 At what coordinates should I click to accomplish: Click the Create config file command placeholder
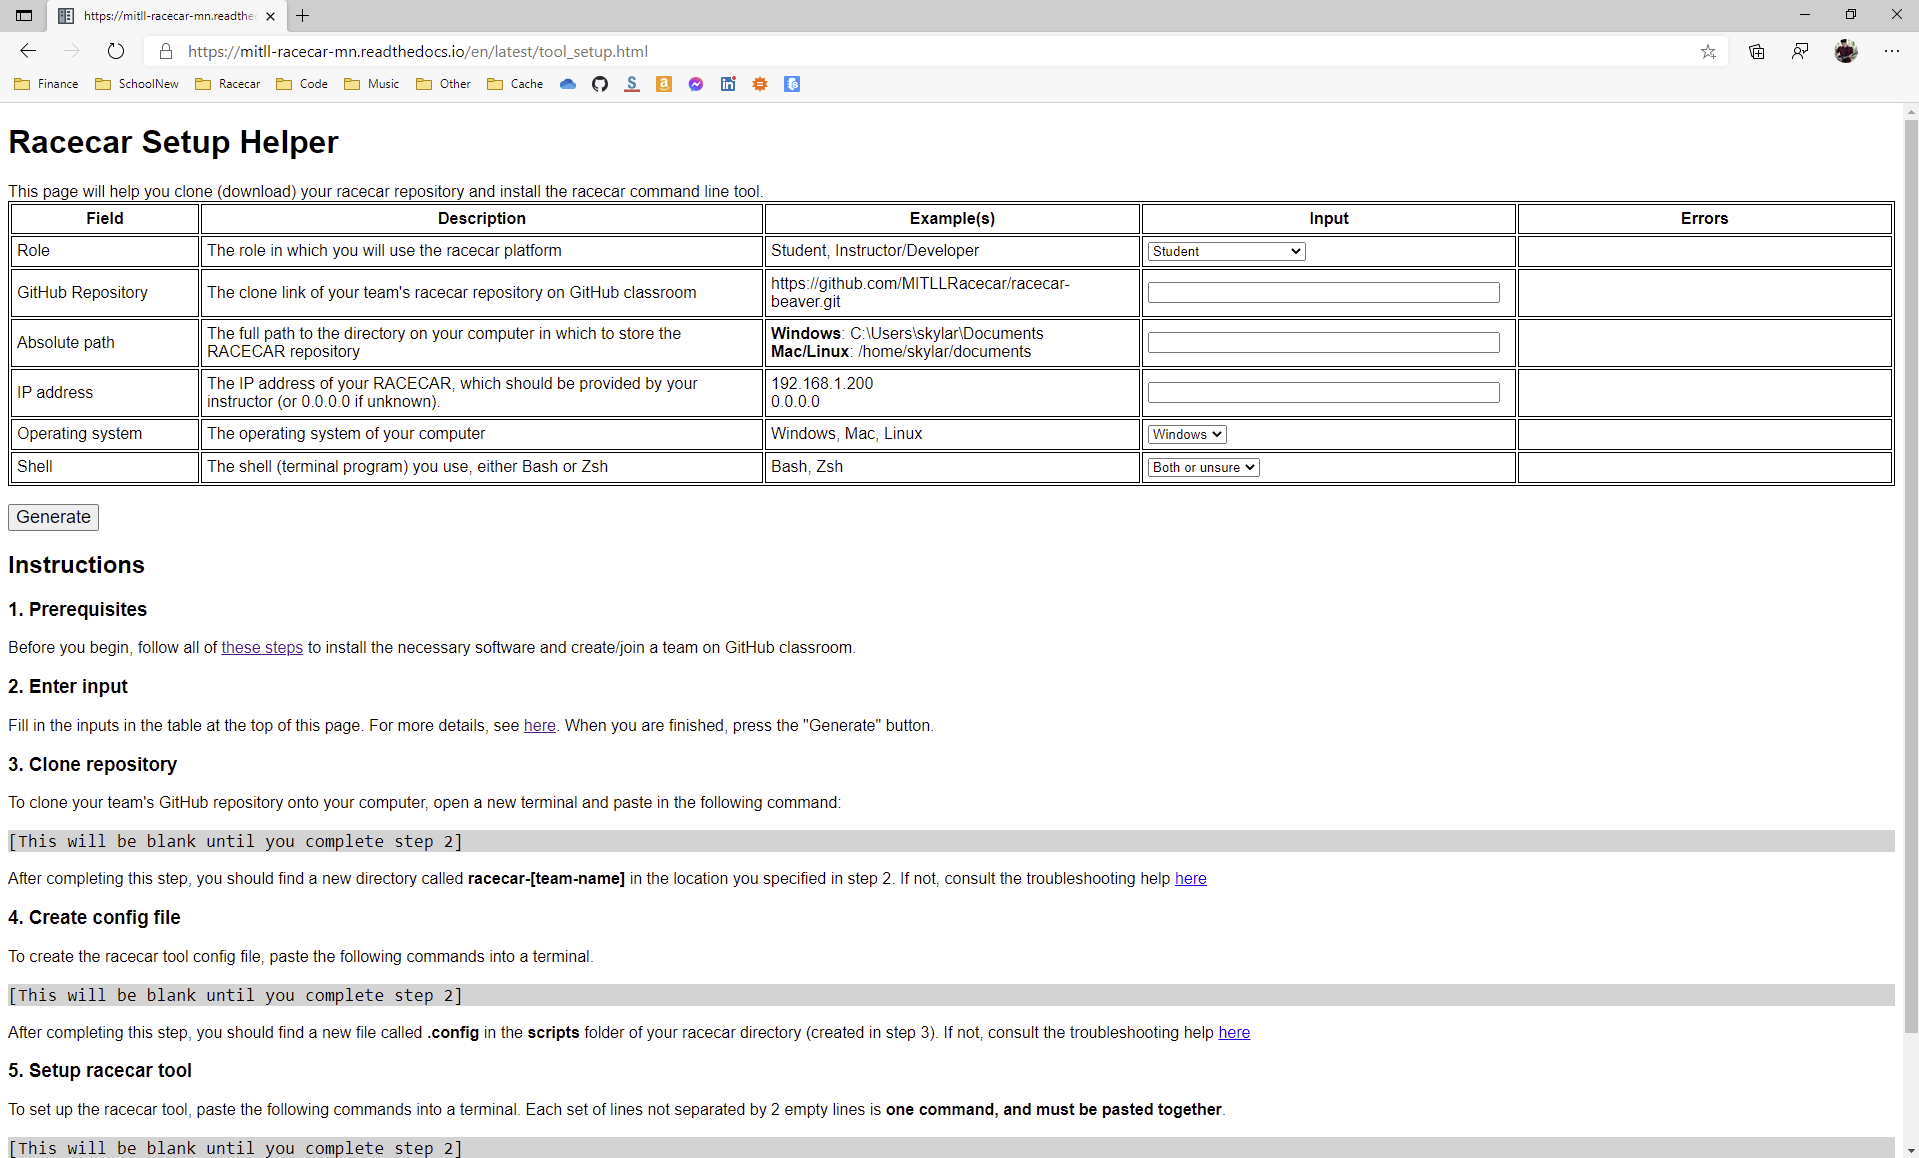click(x=951, y=995)
